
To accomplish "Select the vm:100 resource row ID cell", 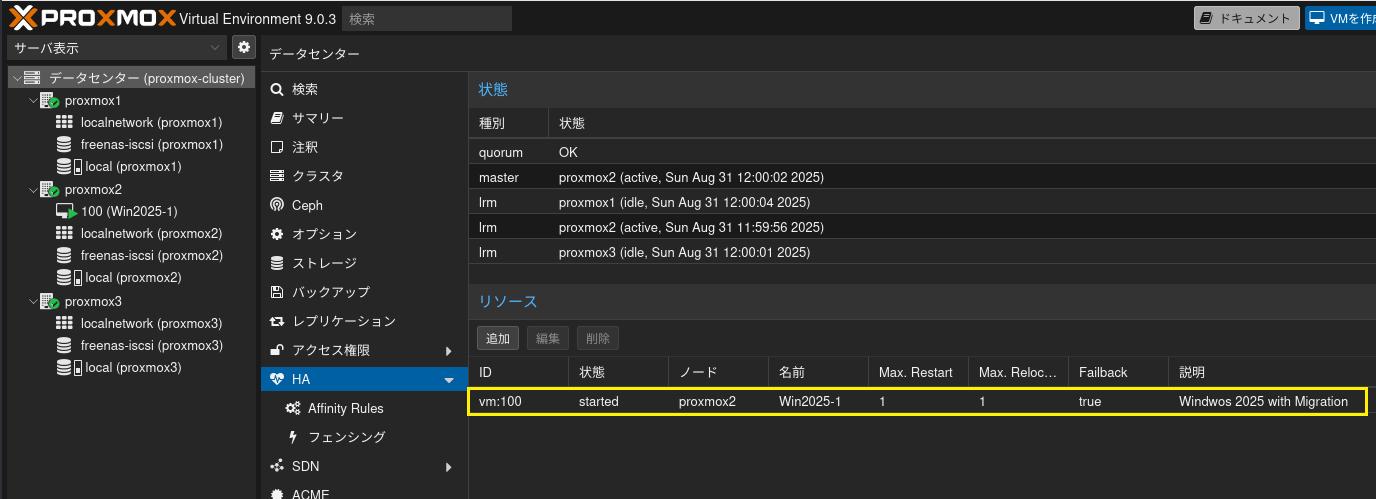I will point(518,401).
